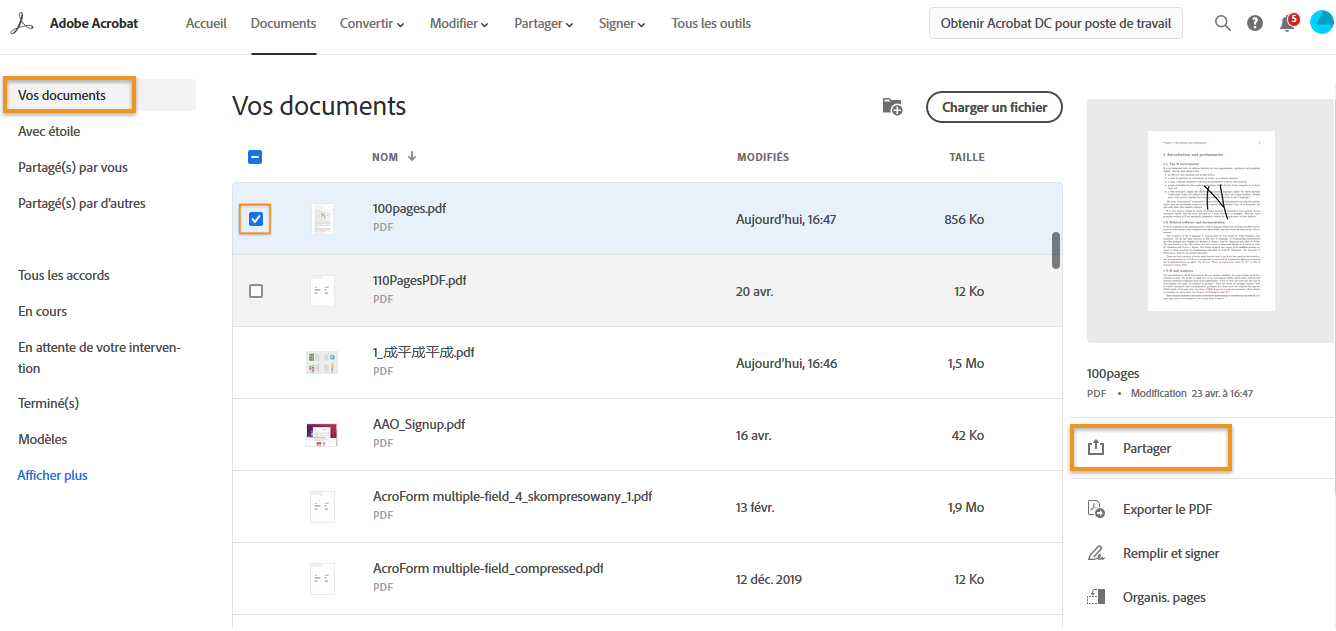Viewport: 1336px width, 631px height.
Task: Expand the Signer dropdown menu
Action: [622, 23]
